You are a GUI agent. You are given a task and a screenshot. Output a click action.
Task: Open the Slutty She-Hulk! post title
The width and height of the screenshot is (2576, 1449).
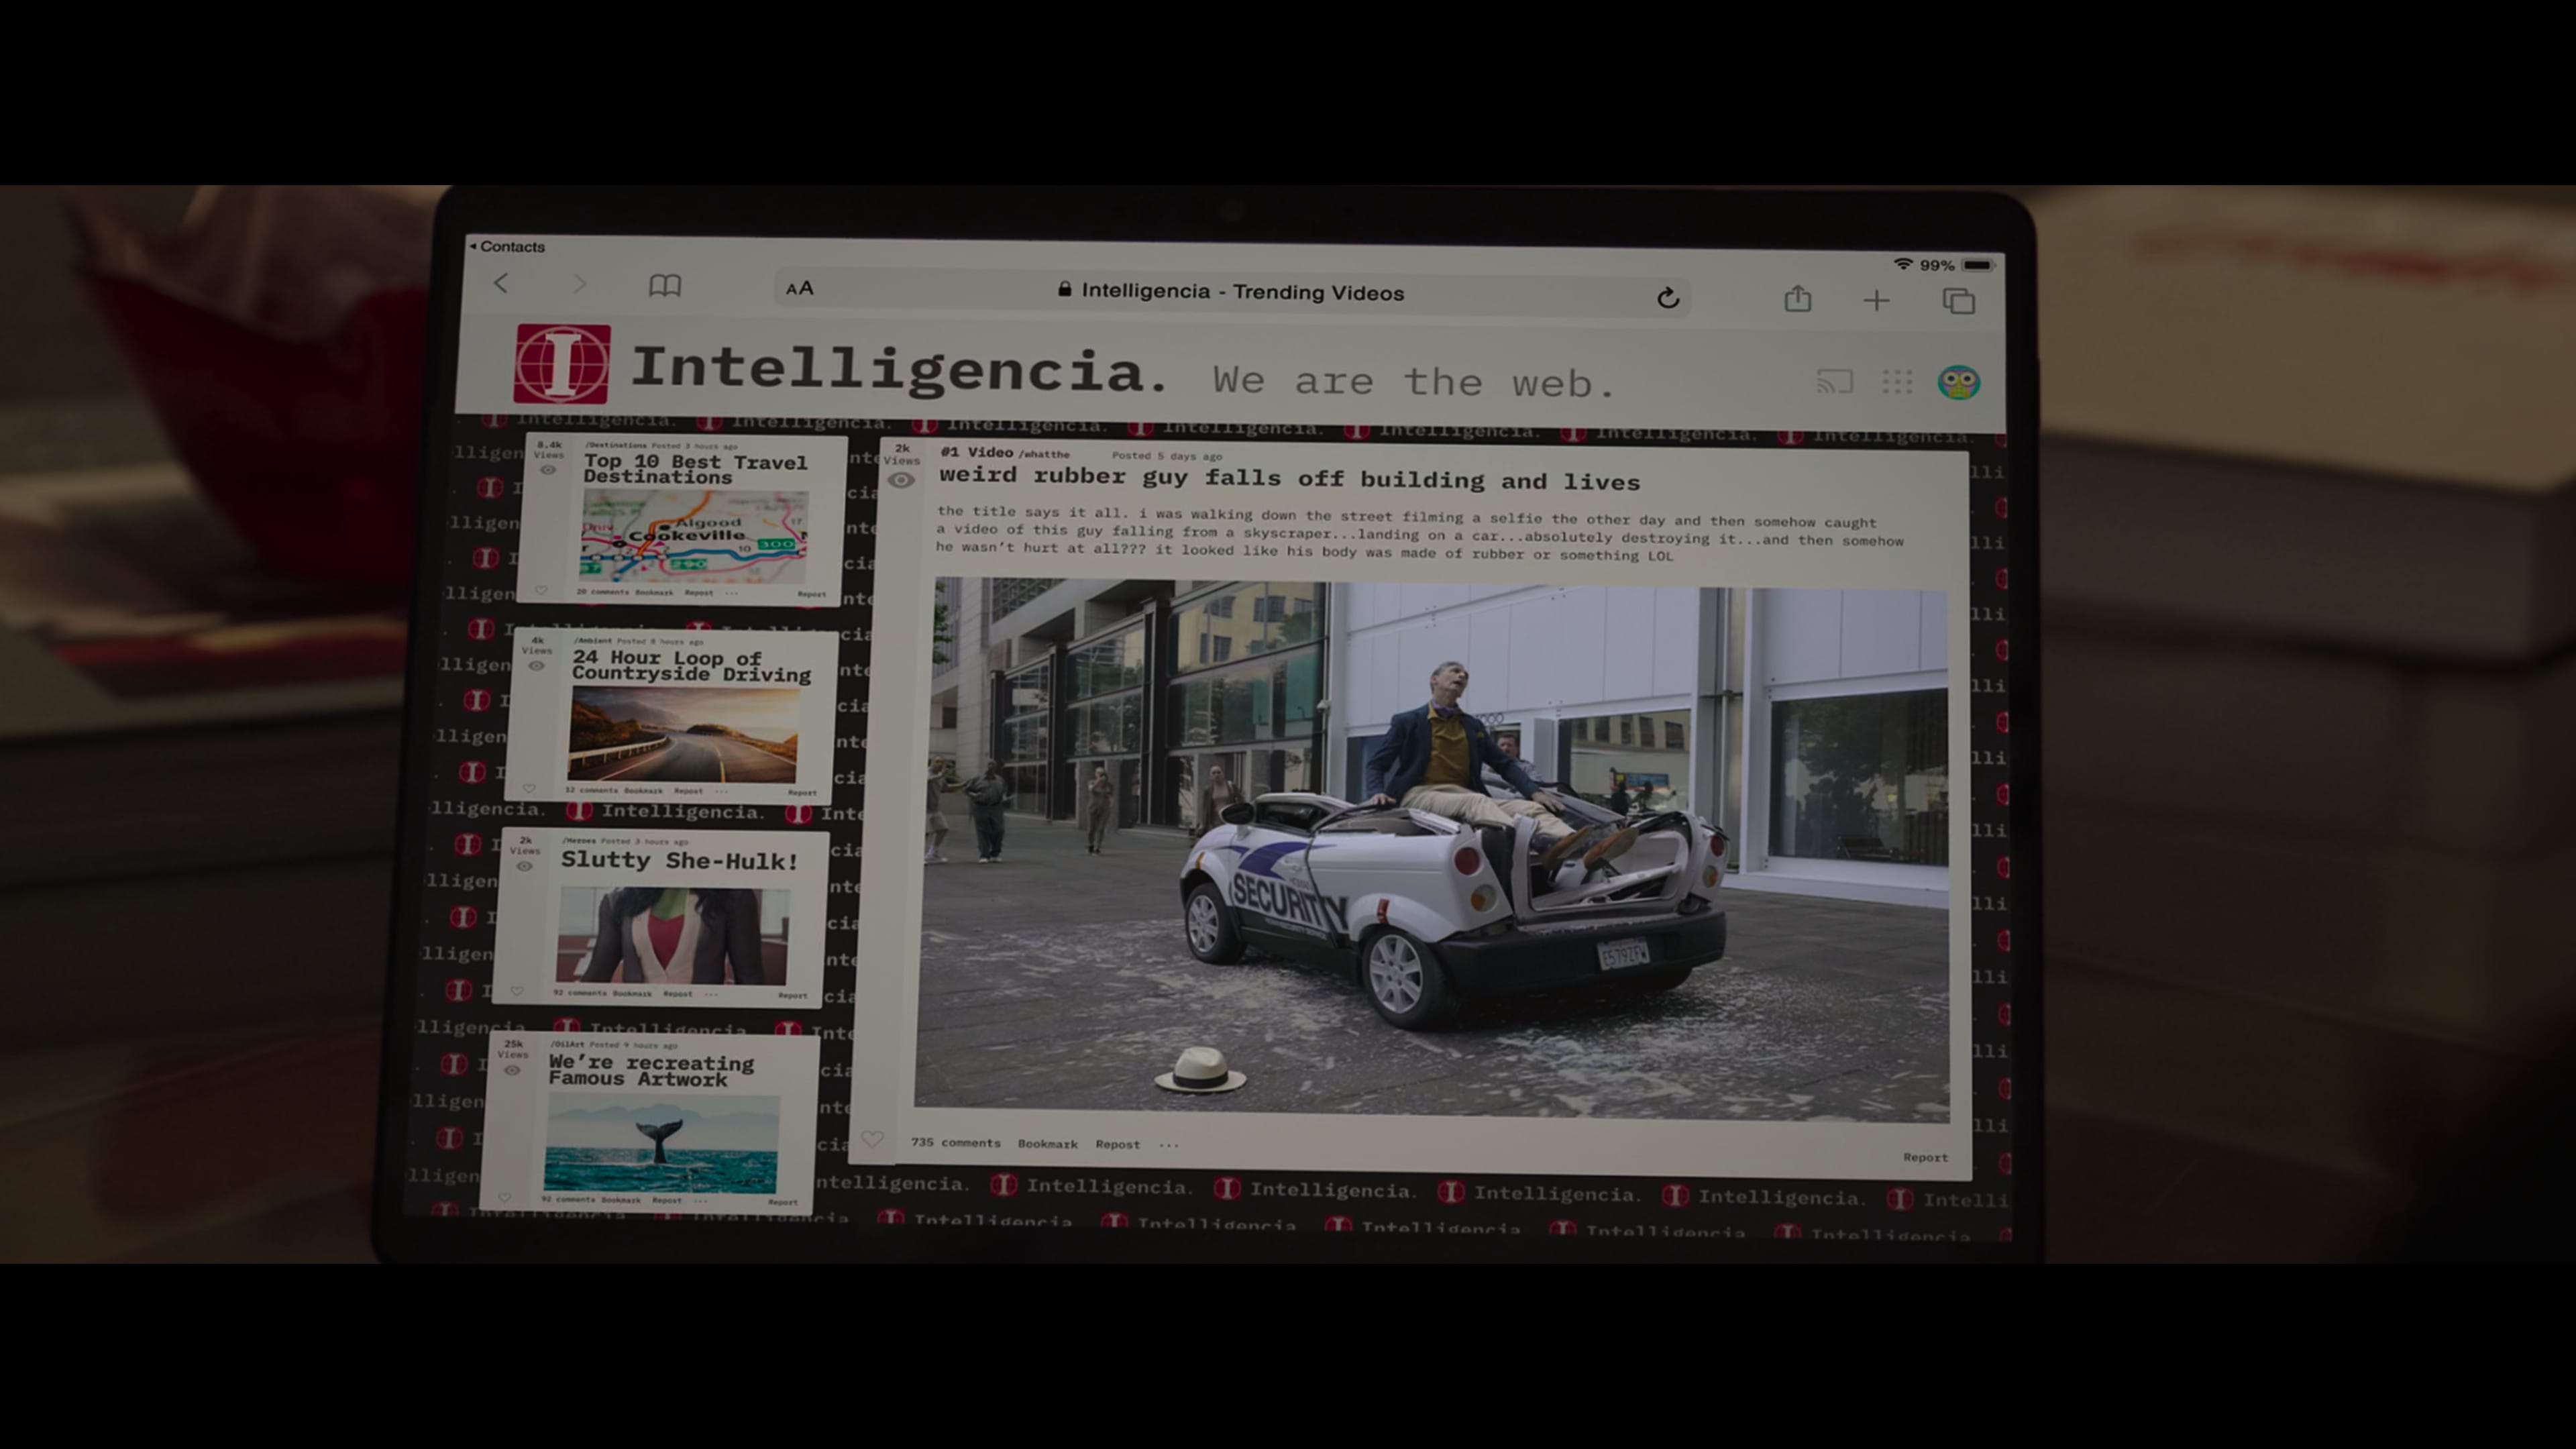[x=679, y=860]
